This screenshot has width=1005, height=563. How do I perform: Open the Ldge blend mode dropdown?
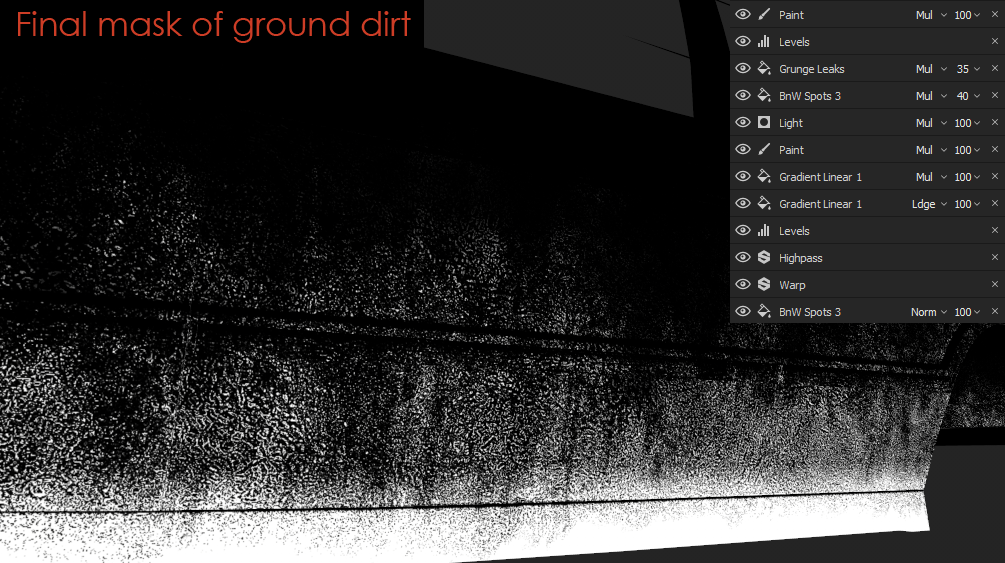(929, 204)
